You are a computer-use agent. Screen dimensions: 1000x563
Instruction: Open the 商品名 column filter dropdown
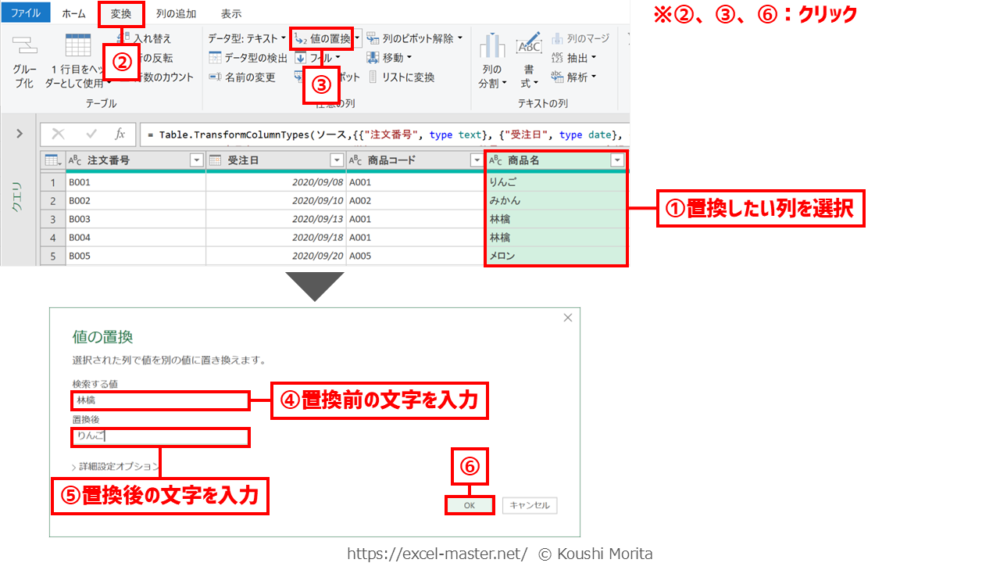tap(617, 160)
